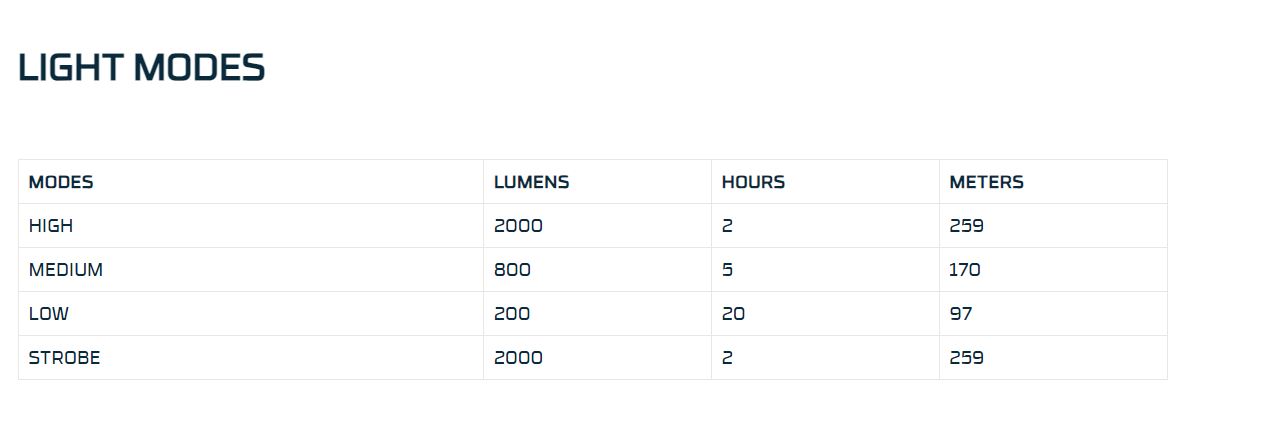This screenshot has height=443, width=1275.
Task: Click the HOURS column header
Action: 753,182
